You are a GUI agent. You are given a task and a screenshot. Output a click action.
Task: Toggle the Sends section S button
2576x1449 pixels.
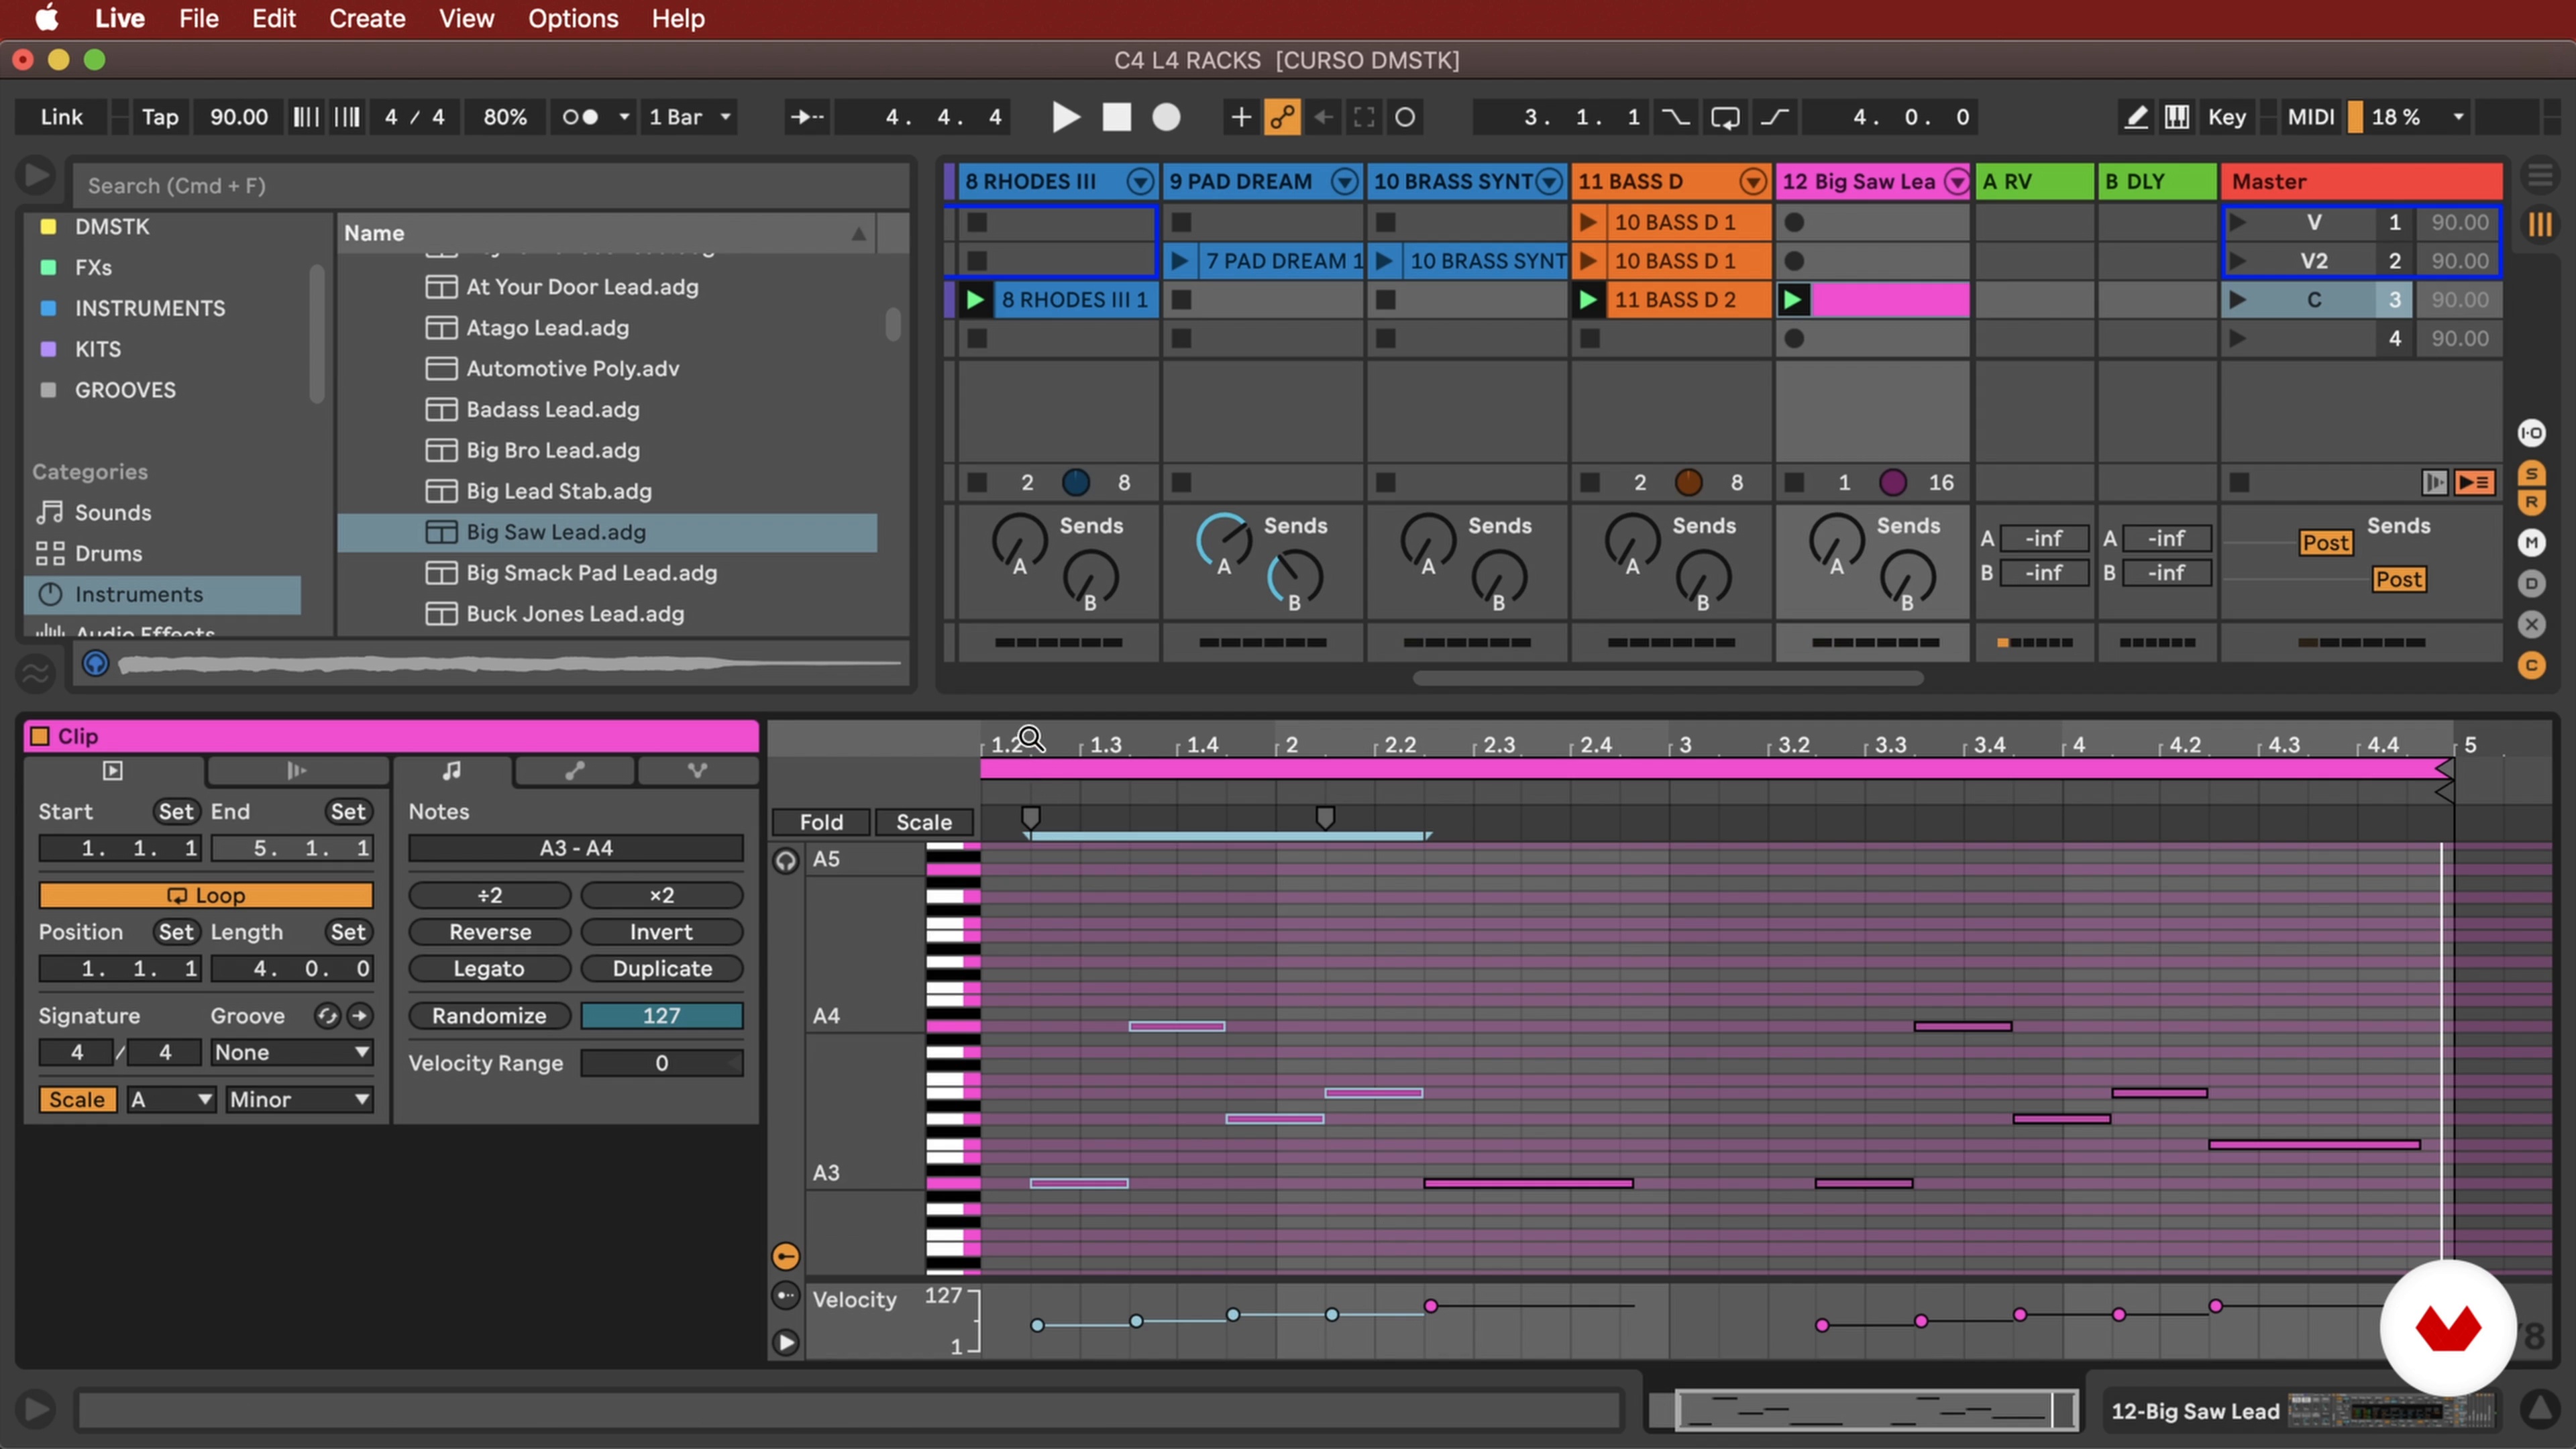[x=2531, y=473]
